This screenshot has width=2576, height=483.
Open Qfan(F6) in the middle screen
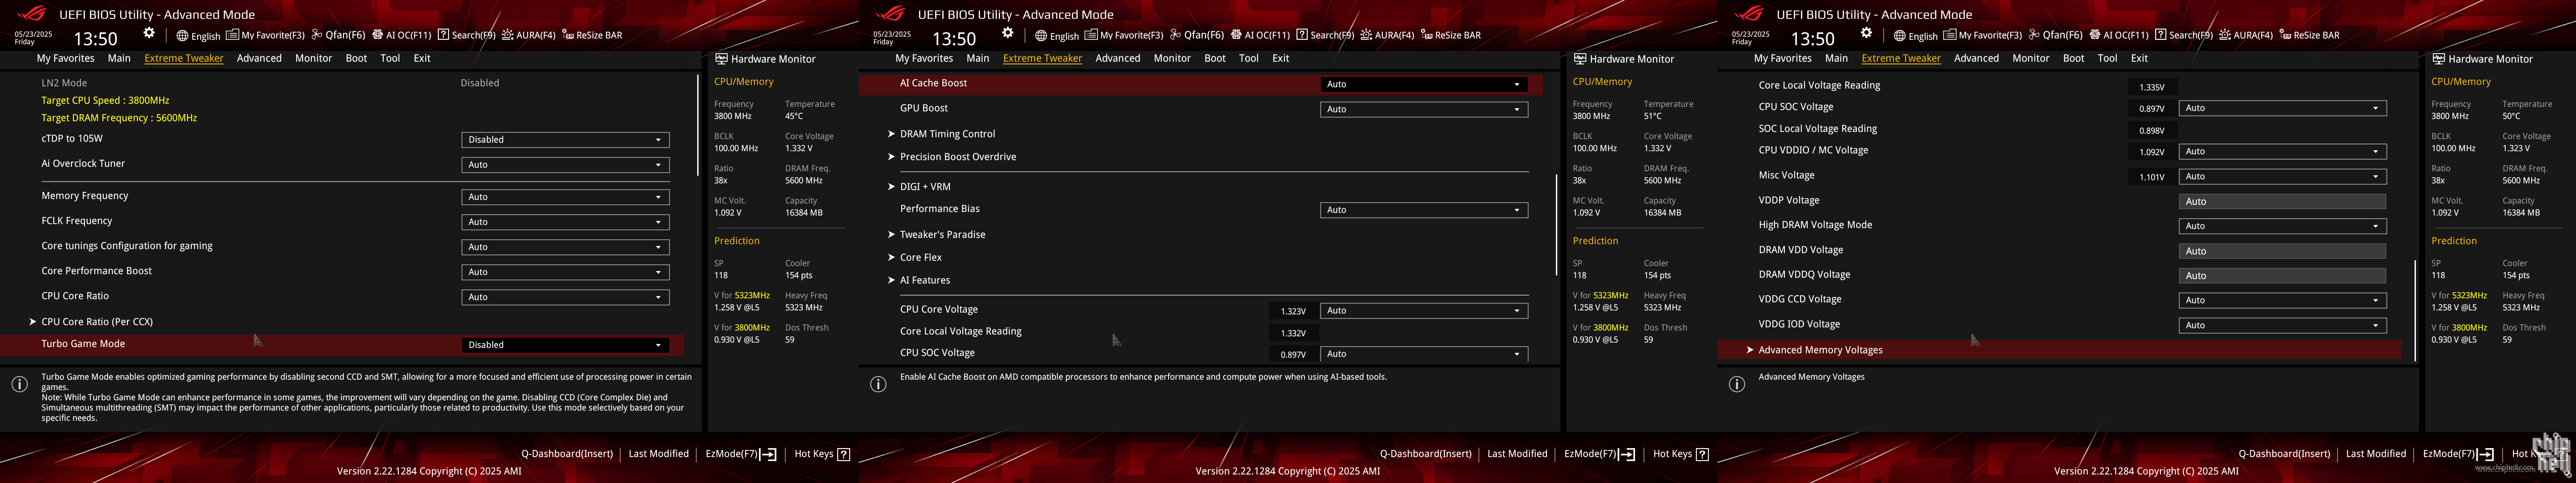pos(1197,35)
